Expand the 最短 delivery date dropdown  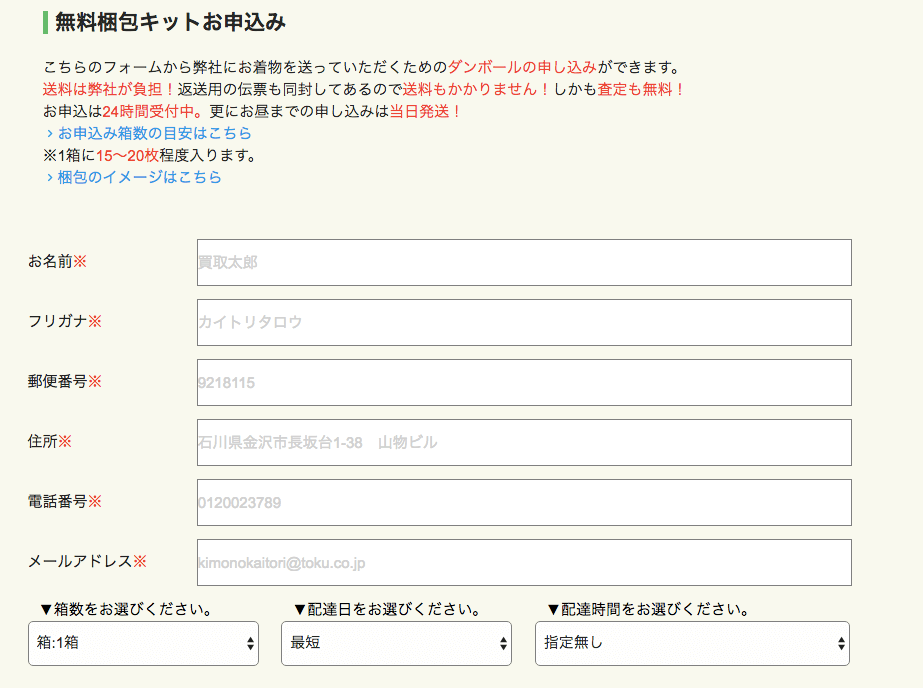[x=396, y=643]
